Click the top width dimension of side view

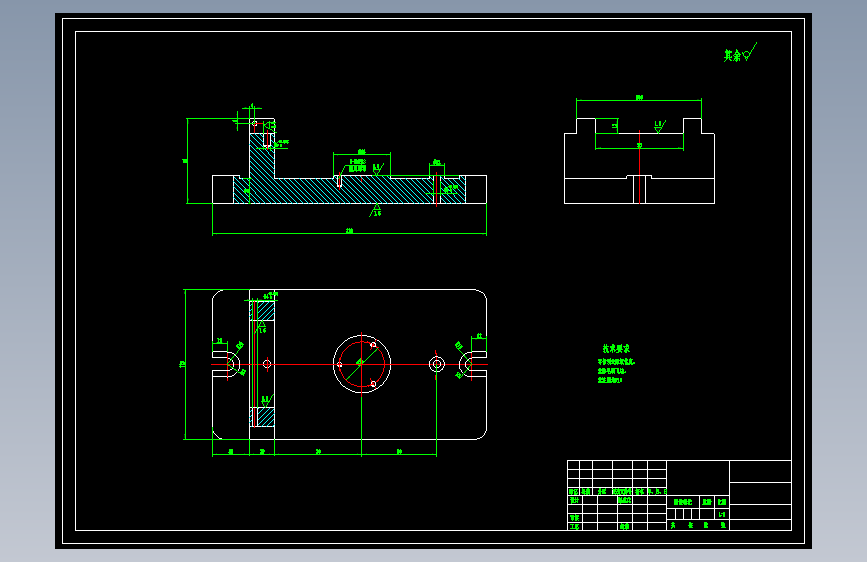(x=639, y=100)
